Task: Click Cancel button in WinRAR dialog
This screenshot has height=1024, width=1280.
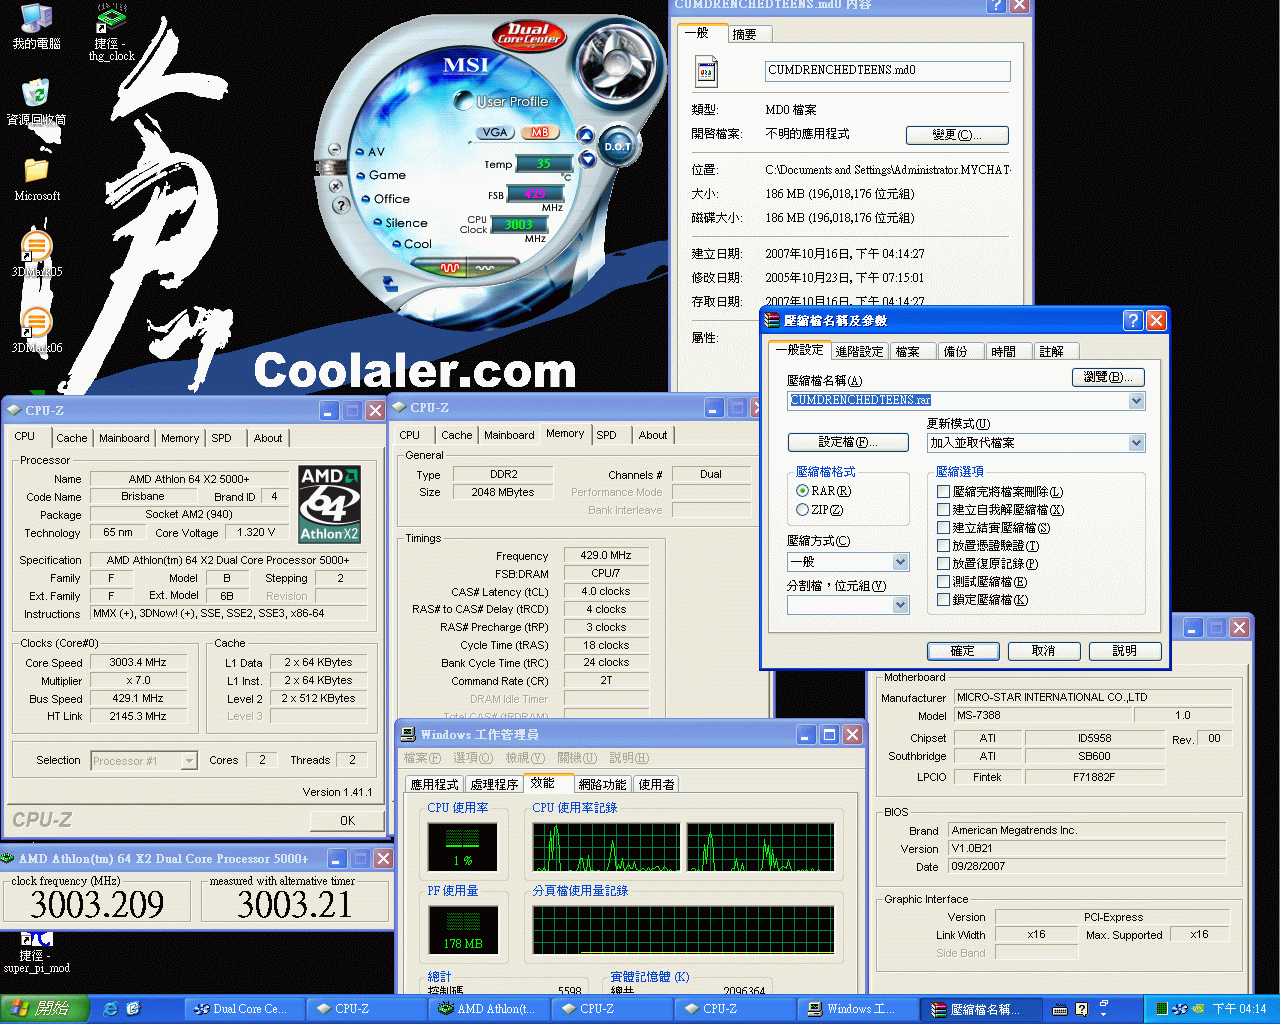Action: 1043,651
